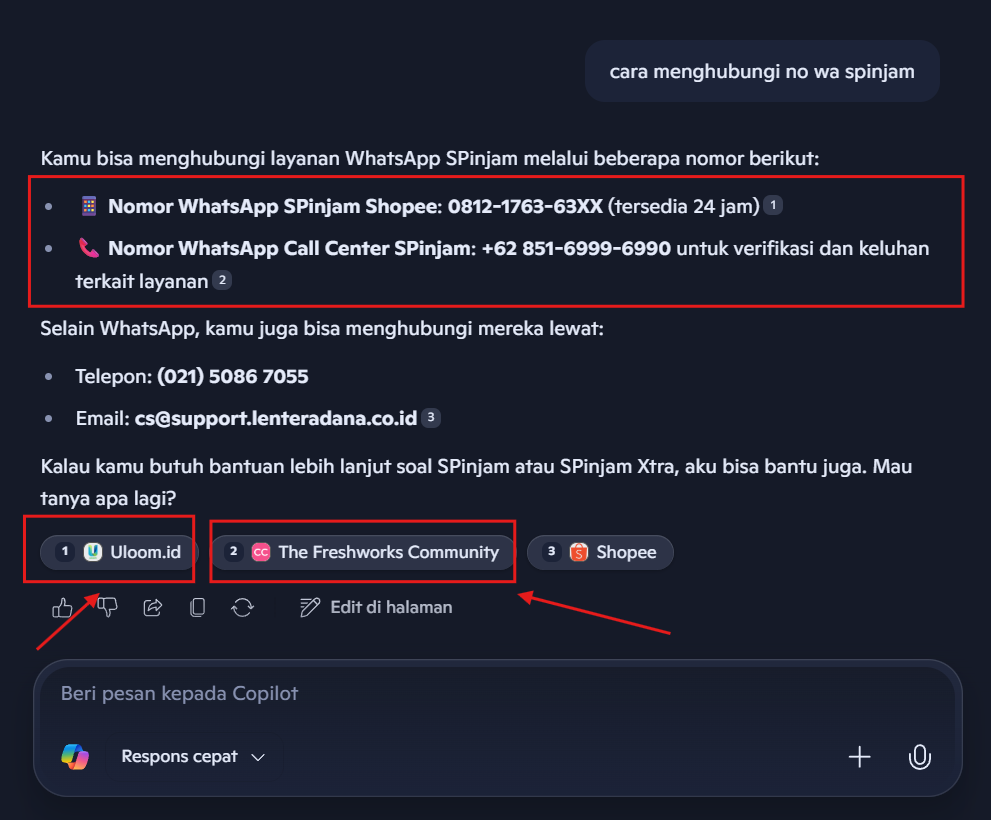
Task: Open the Uloom.id source chip
Action: (119, 552)
